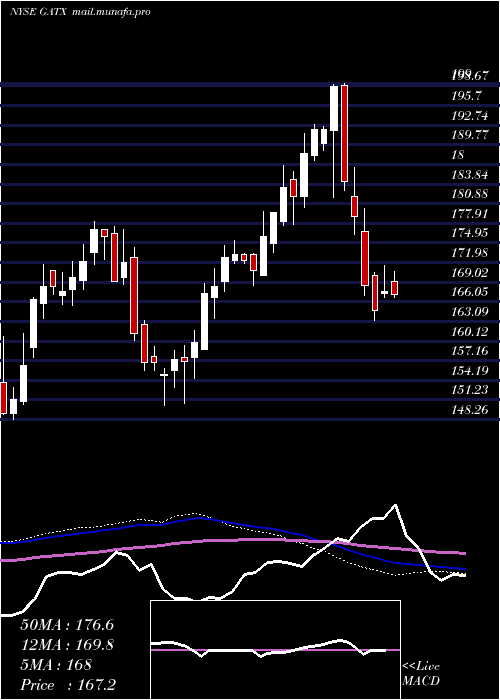This screenshot has height=700, width=500.
Task: Select the 154.19 price level label
Action: point(470,371)
